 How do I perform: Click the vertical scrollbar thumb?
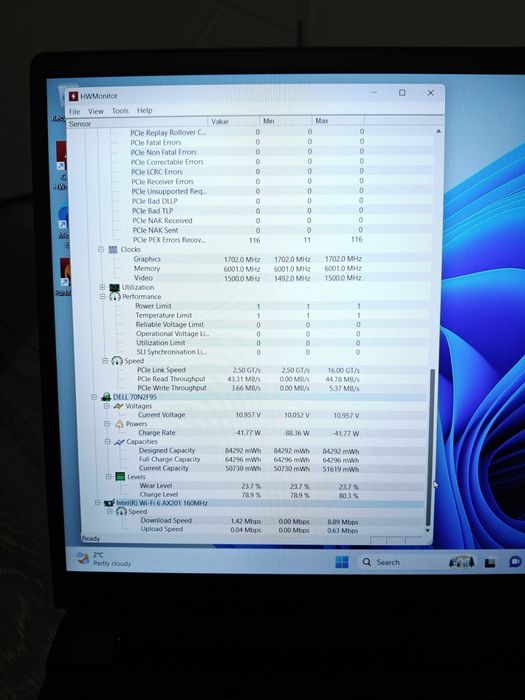click(x=430, y=447)
